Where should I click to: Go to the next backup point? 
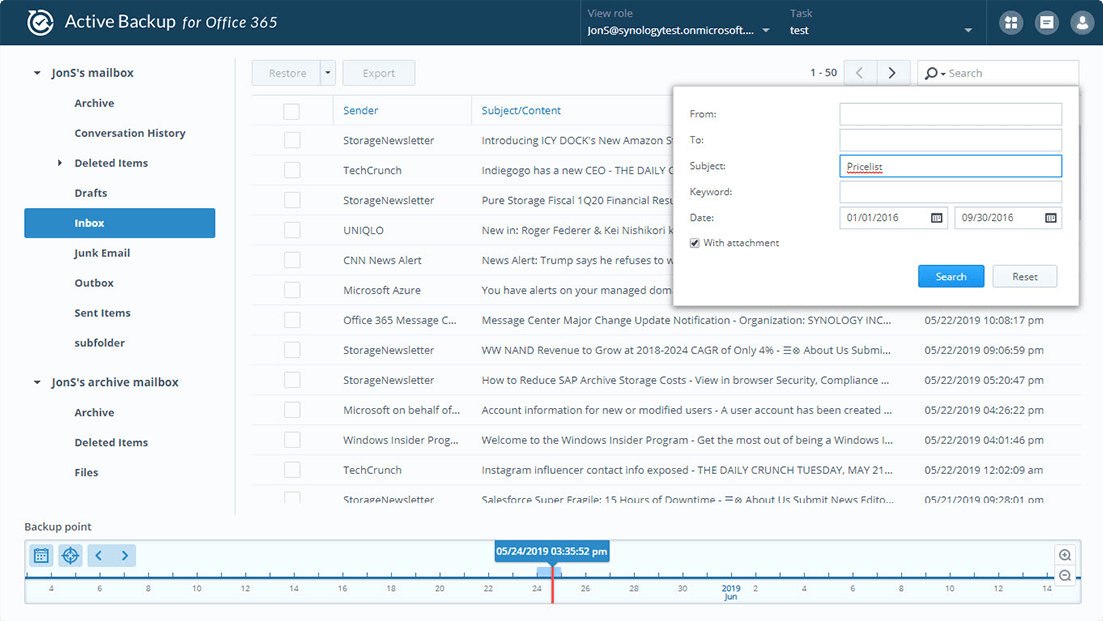(x=125, y=556)
